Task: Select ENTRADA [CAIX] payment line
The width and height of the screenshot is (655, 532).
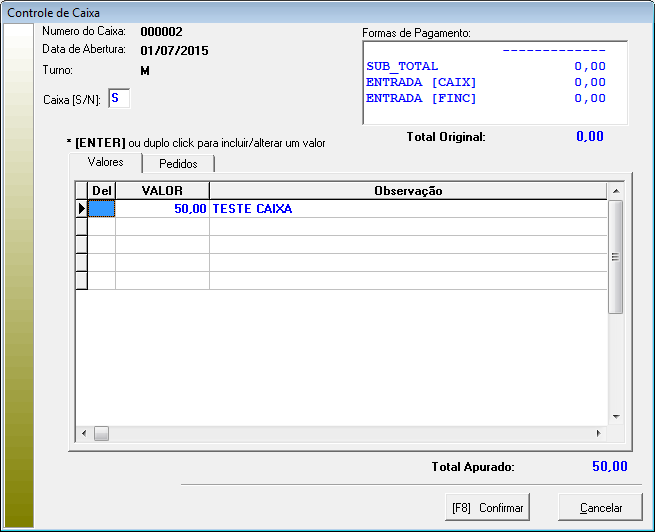Action: [486, 82]
